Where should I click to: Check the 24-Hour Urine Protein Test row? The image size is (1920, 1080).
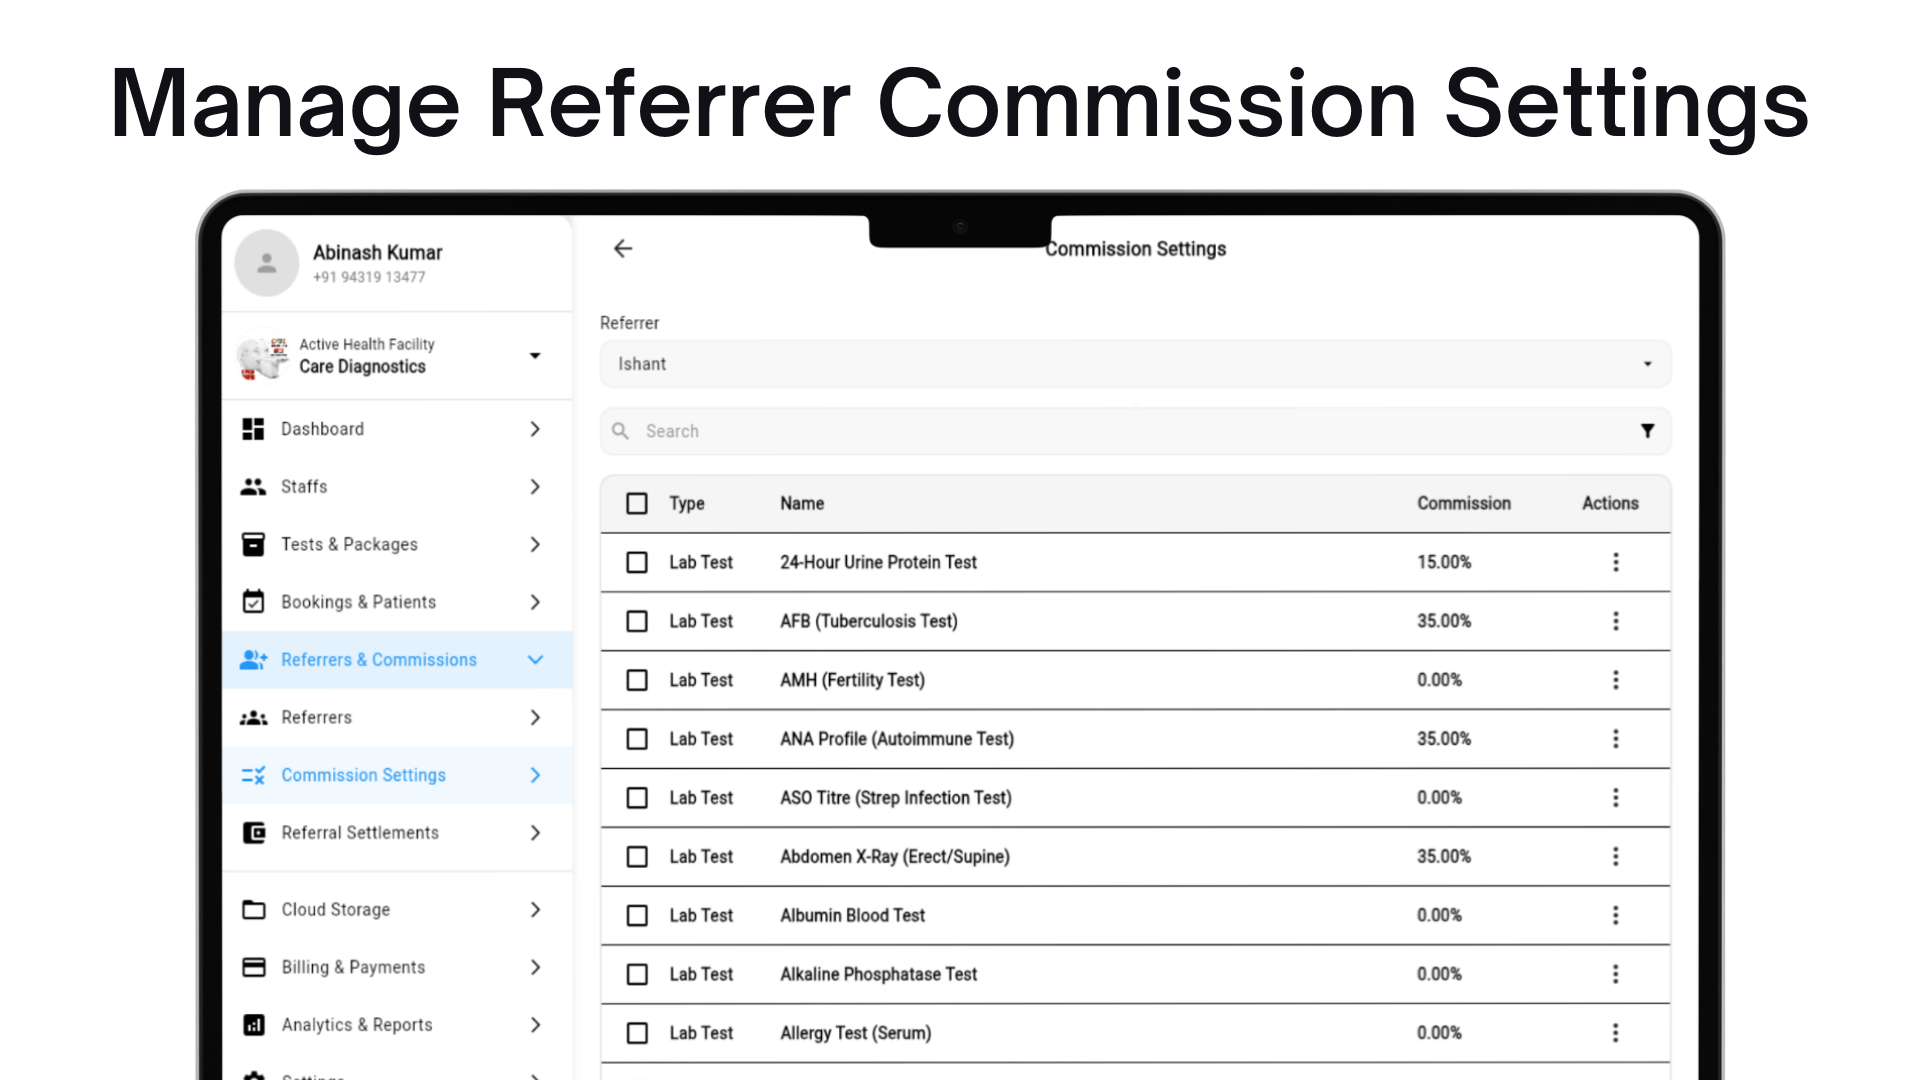tap(637, 562)
